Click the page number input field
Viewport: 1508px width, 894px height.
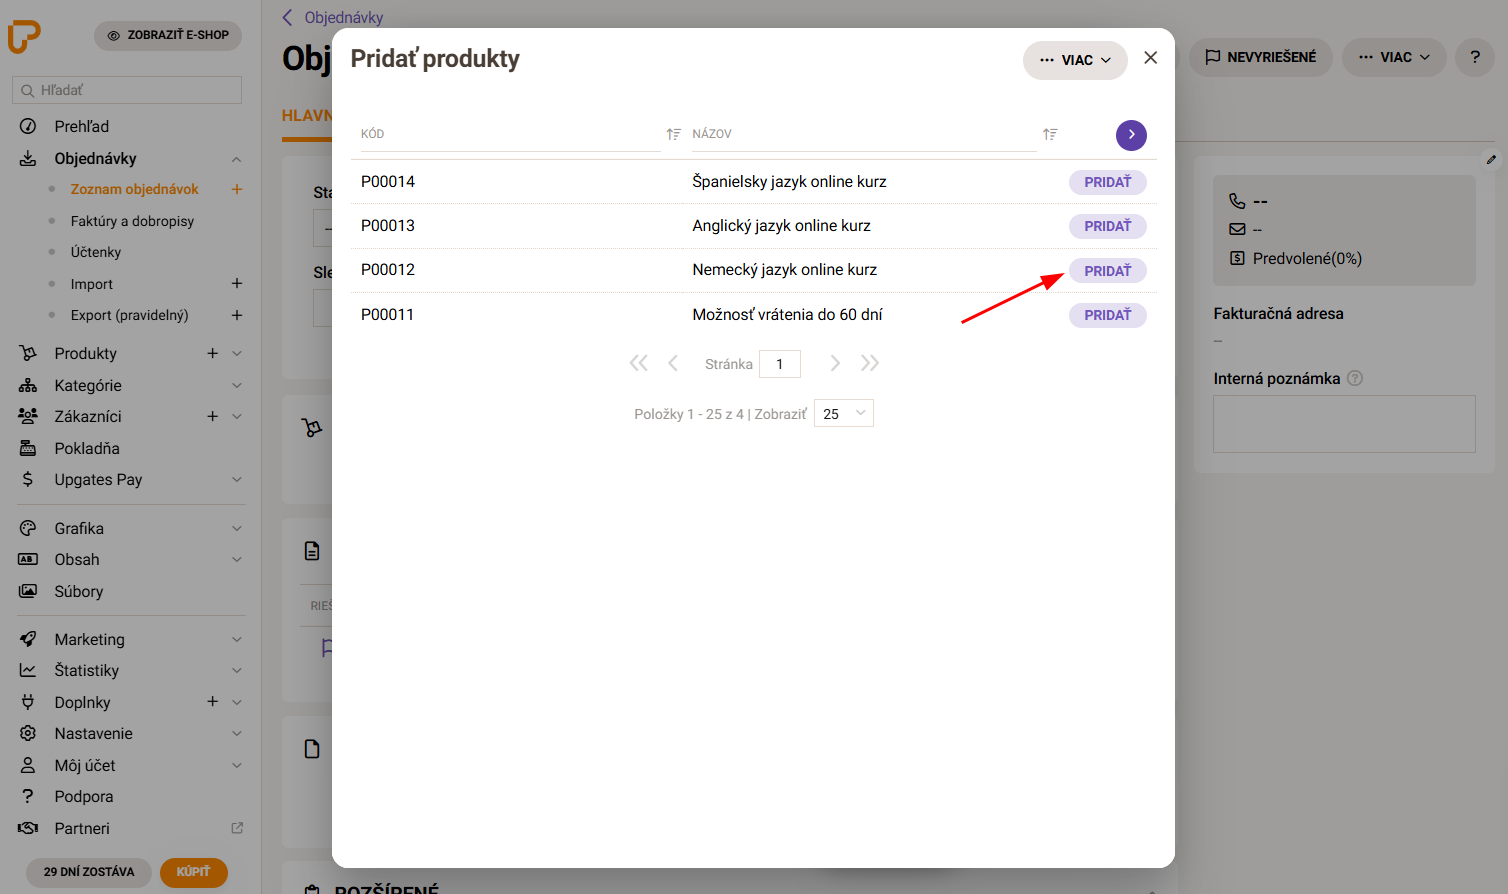(780, 364)
